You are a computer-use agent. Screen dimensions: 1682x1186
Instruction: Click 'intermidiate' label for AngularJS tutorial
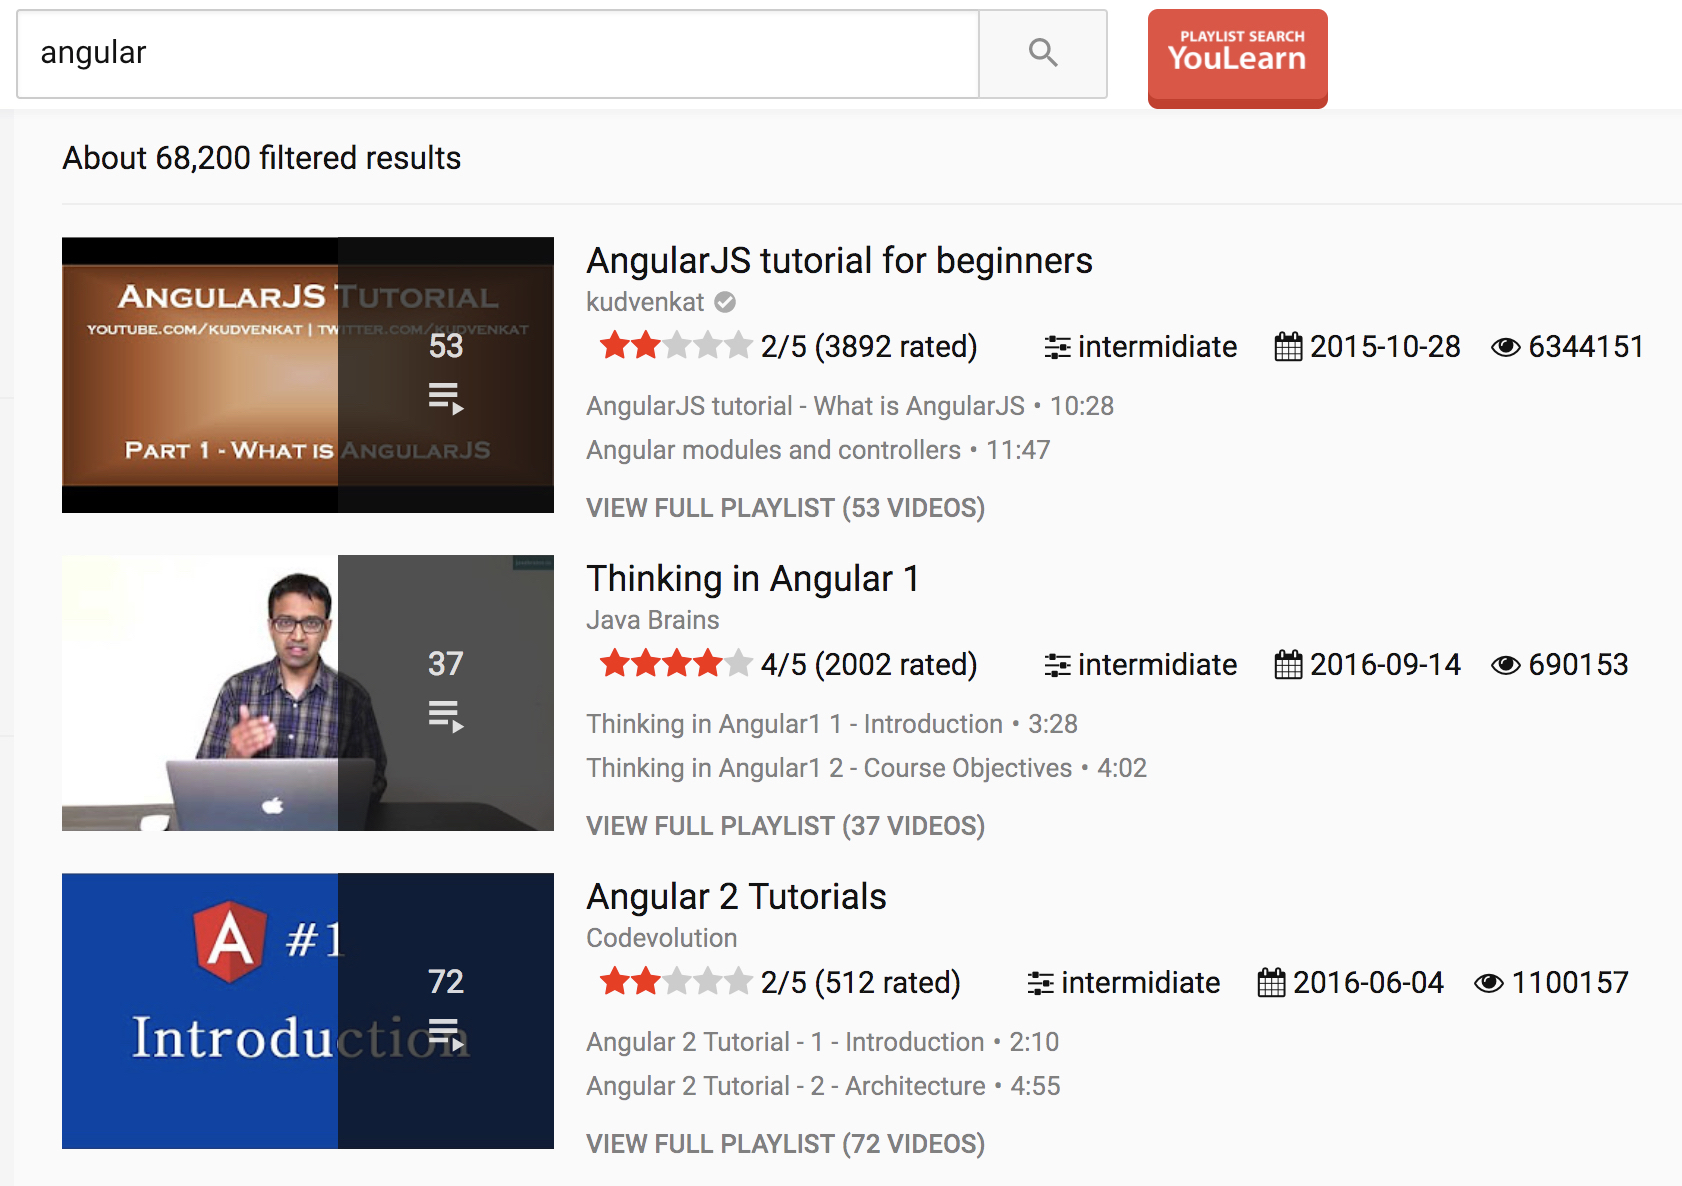1157,346
